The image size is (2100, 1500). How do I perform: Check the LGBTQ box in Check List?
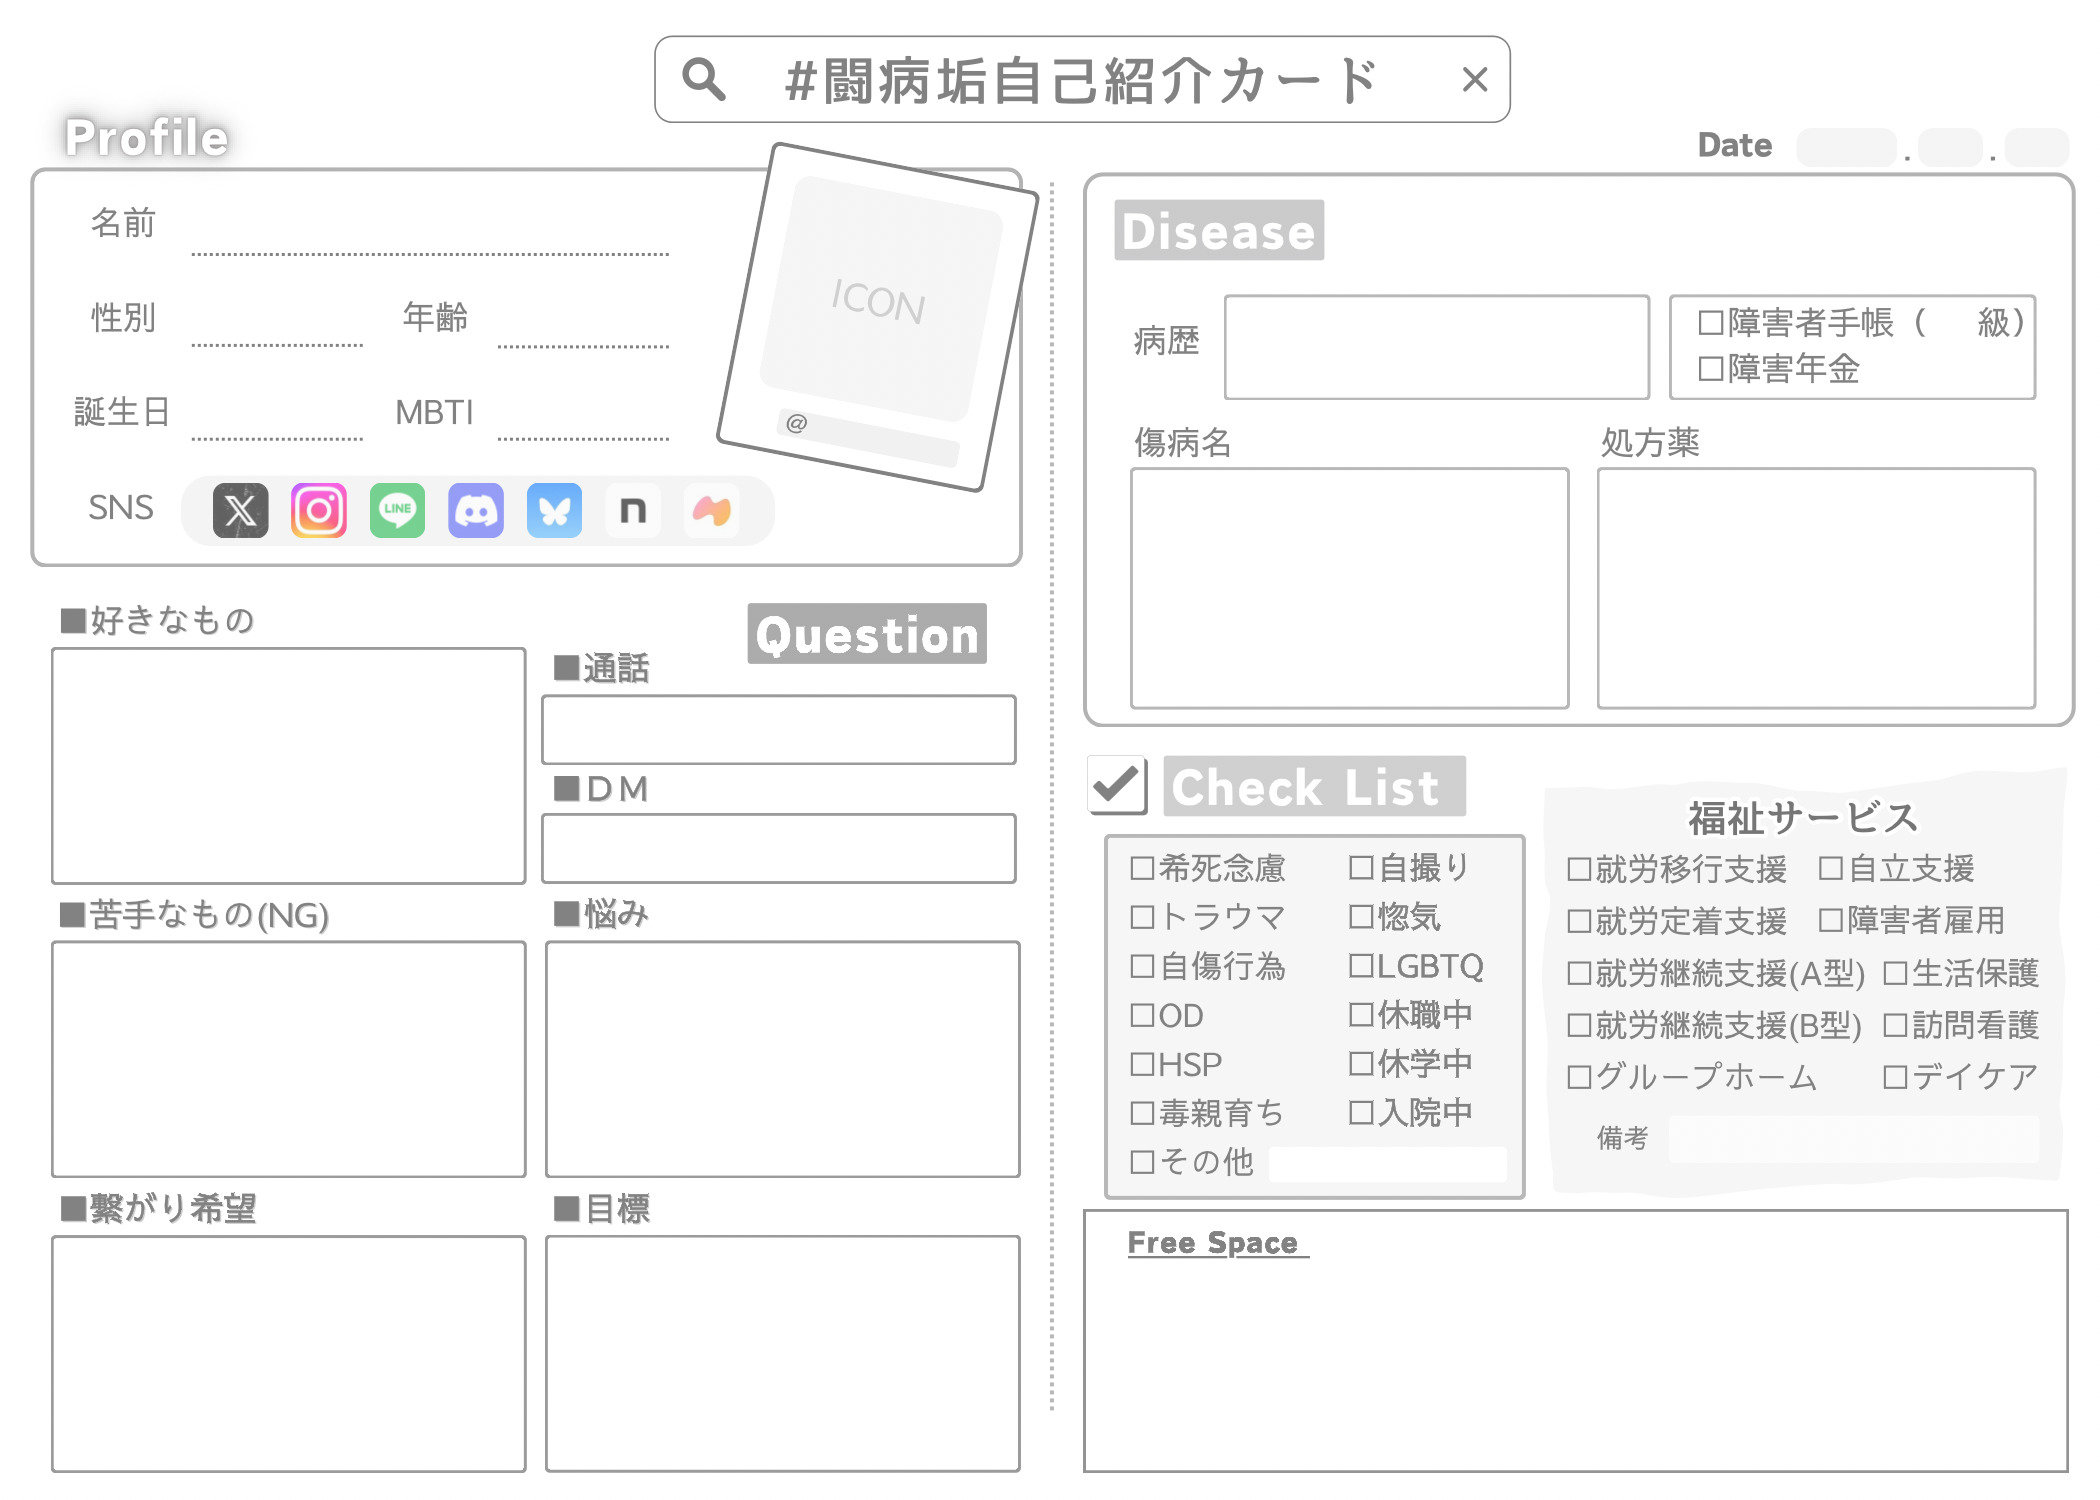click(x=1359, y=966)
